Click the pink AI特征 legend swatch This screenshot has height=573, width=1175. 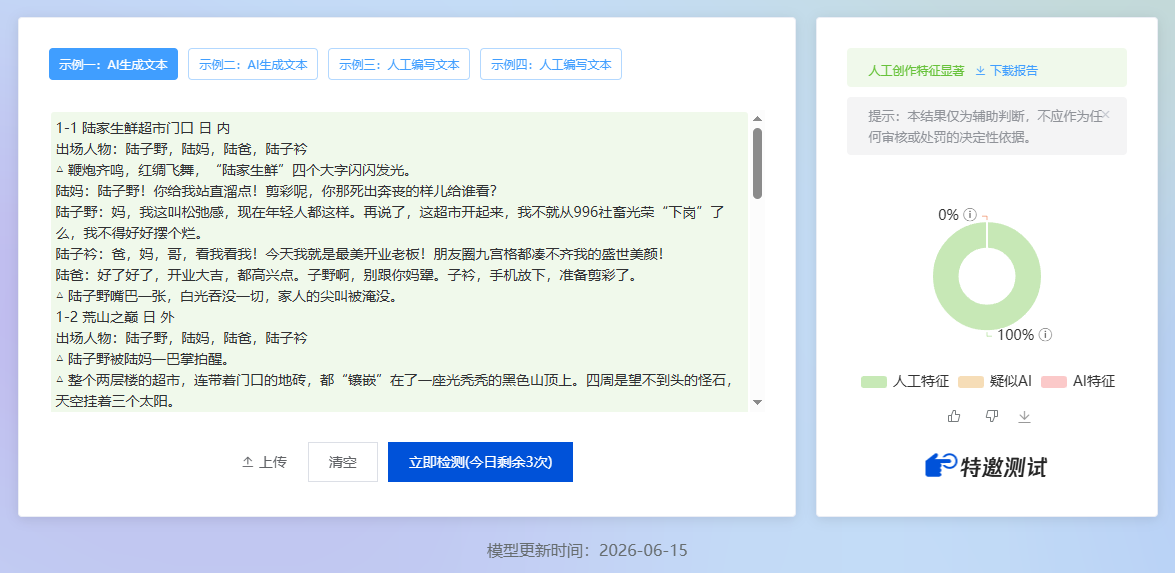(x=1054, y=381)
